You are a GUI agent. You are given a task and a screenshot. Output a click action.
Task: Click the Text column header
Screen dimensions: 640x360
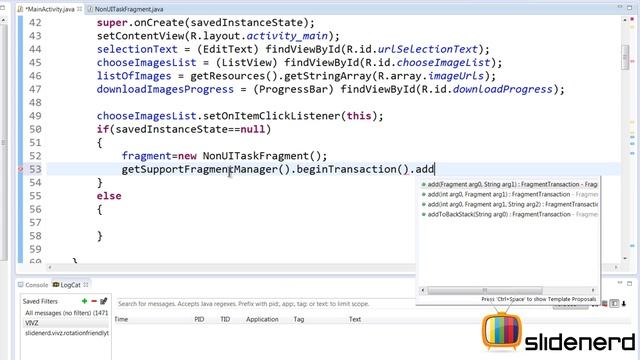pyautogui.click(x=355, y=319)
